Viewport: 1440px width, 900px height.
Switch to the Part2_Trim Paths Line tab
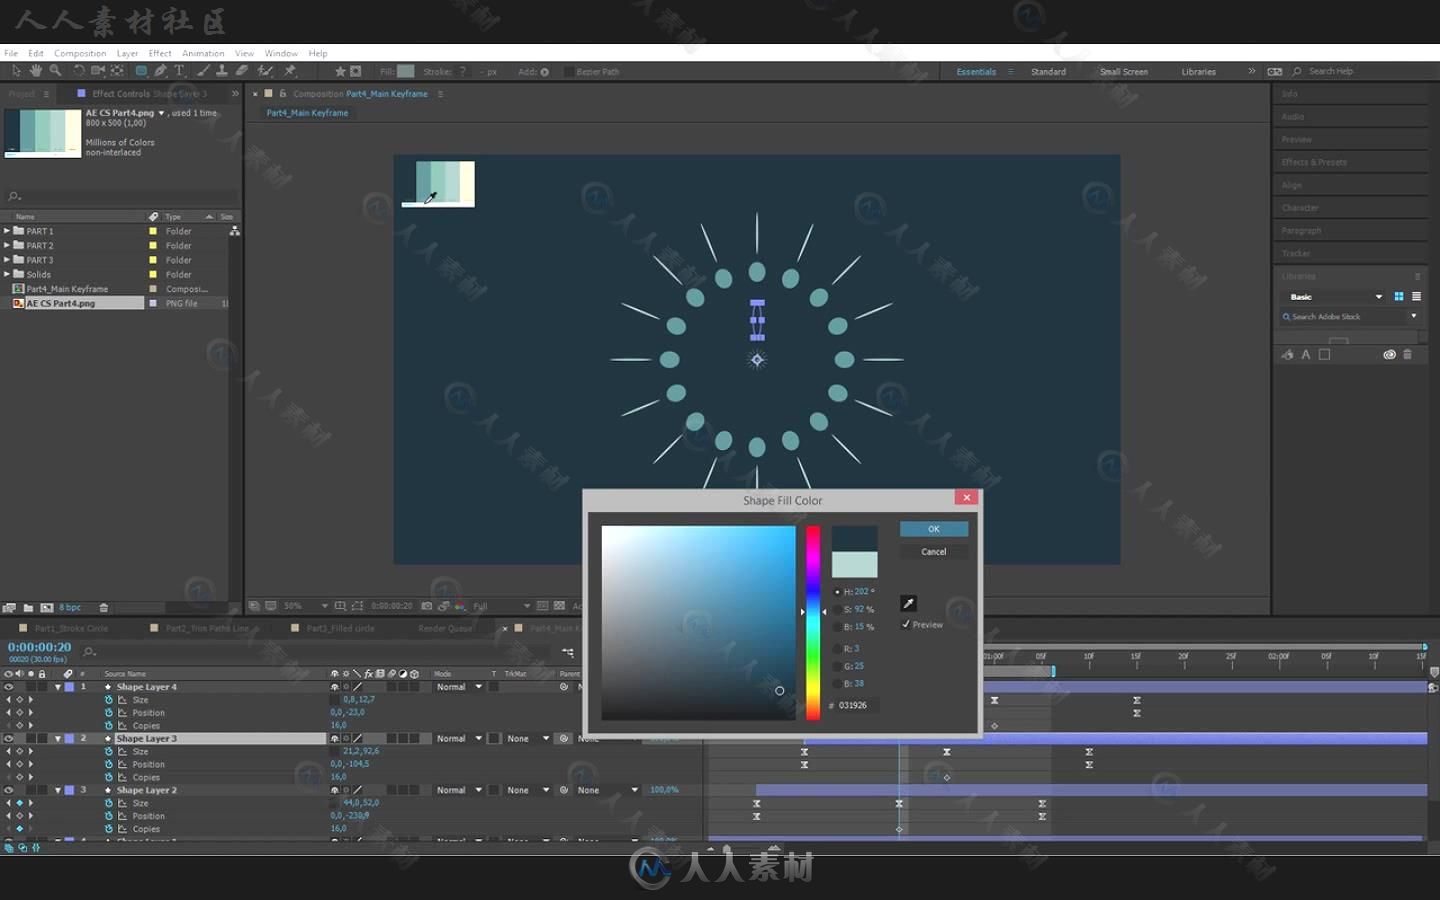tap(207, 628)
